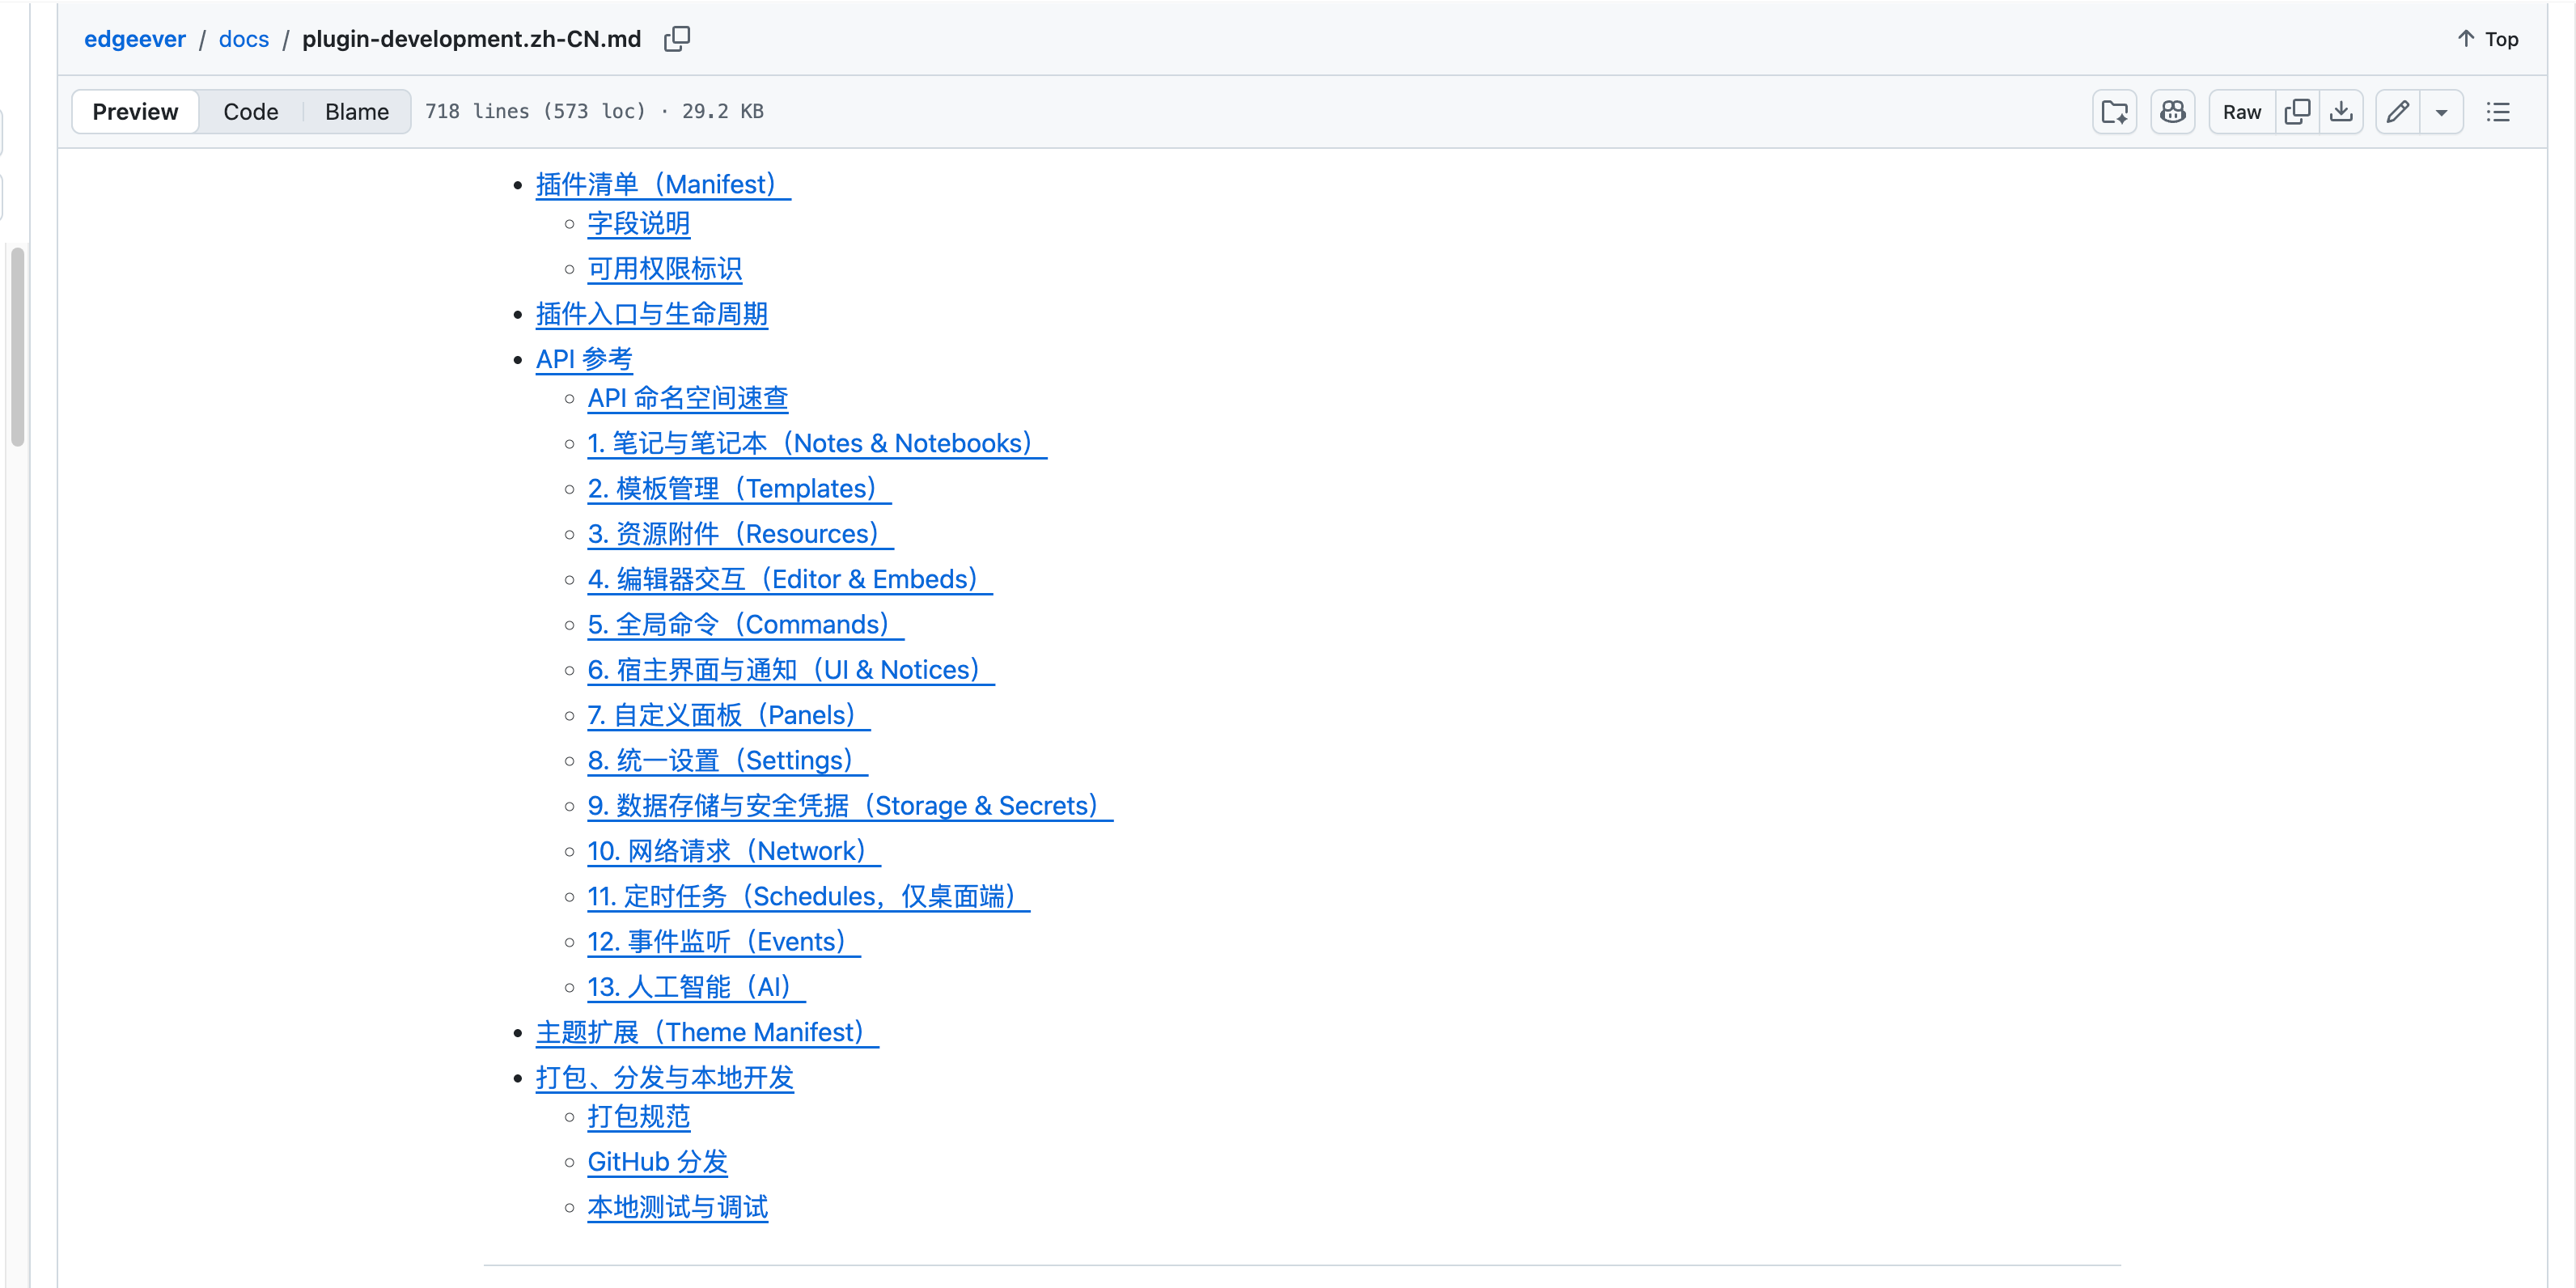Go to 打包规范 section
This screenshot has height=1288, width=2576.
click(639, 1117)
